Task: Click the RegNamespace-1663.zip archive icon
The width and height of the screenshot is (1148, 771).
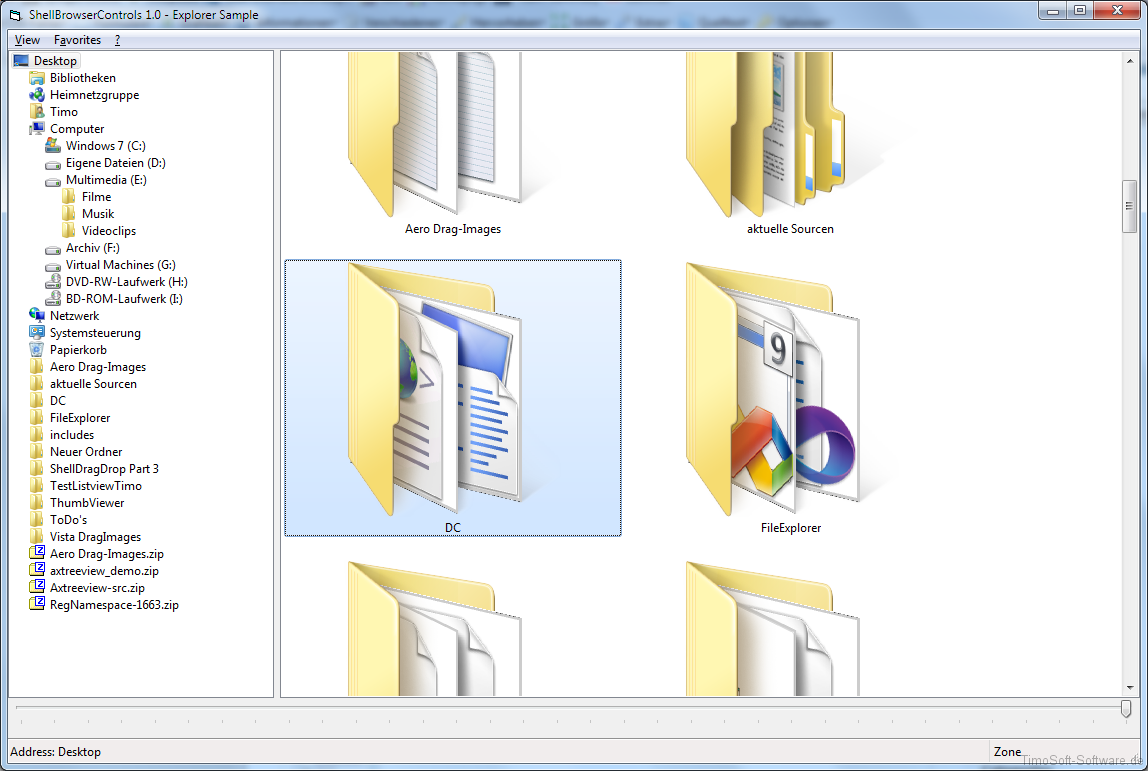Action: [37, 605]
